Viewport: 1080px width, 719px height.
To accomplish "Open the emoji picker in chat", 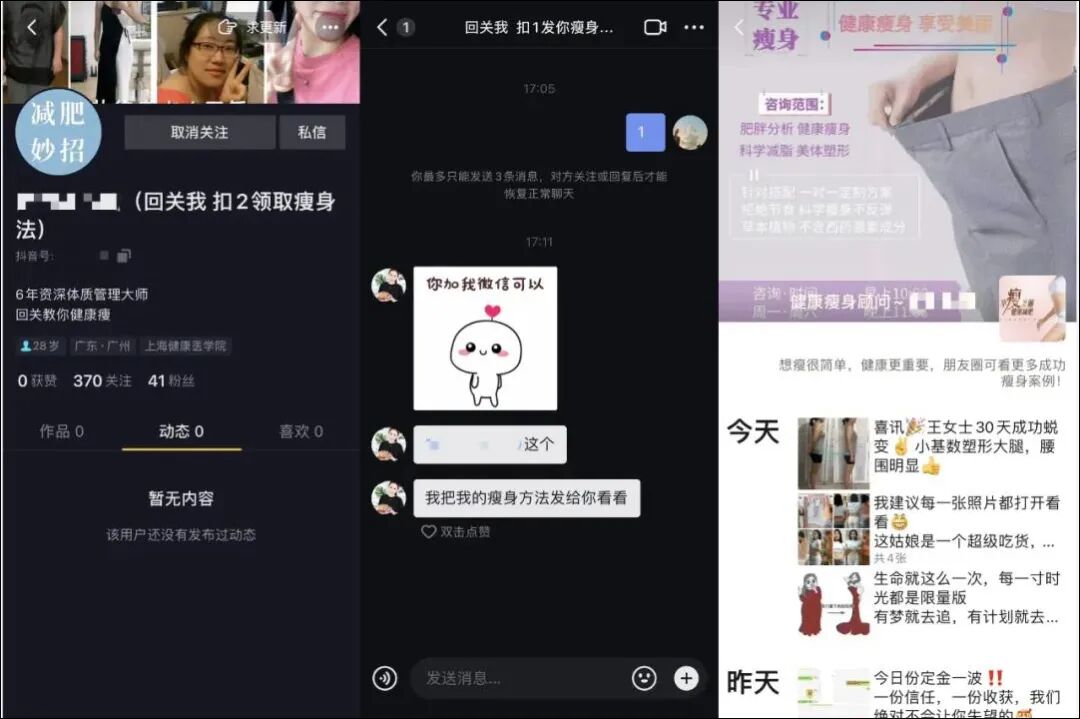I will [x=644, y=678].
